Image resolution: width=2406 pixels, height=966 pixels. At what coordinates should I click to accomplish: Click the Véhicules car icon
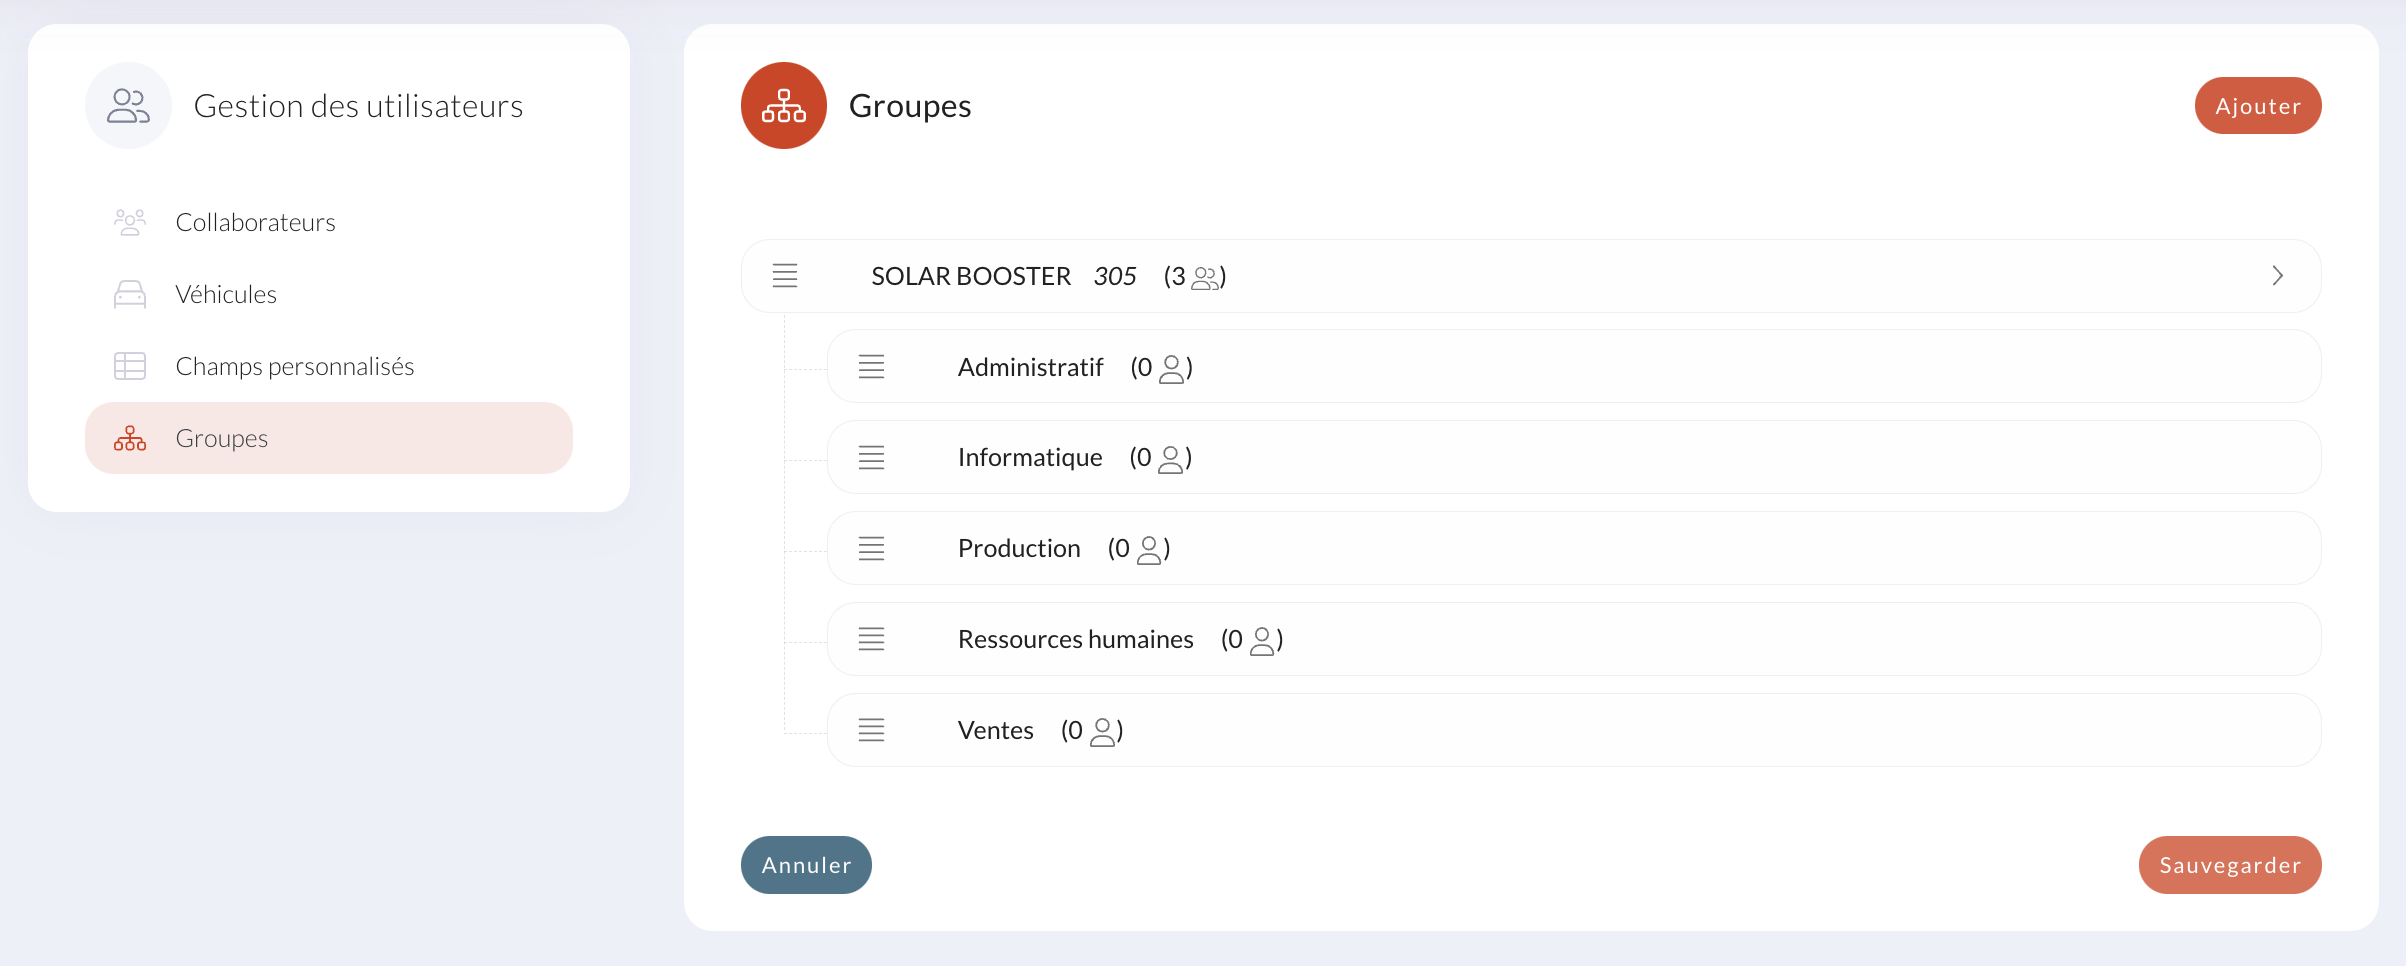[x=130, y=294]
